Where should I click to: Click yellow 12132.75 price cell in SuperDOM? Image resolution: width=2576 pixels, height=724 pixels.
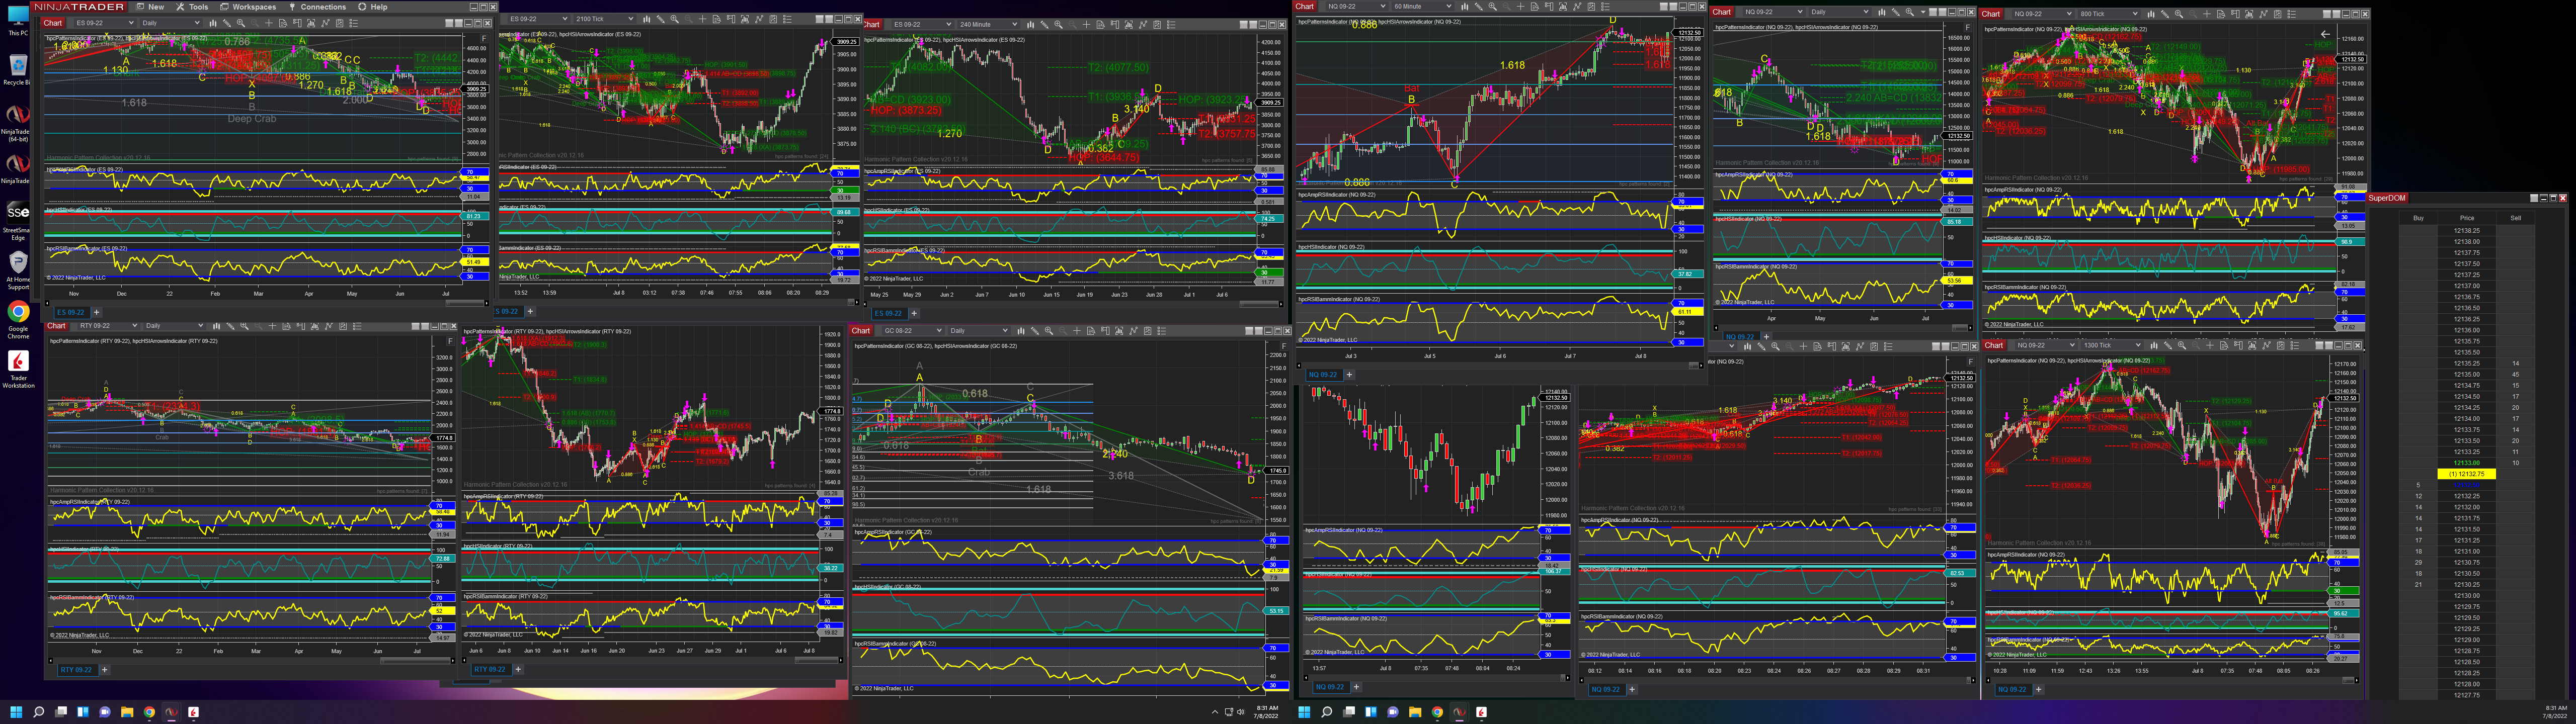pyautogui.click(x=2466, y=474)
